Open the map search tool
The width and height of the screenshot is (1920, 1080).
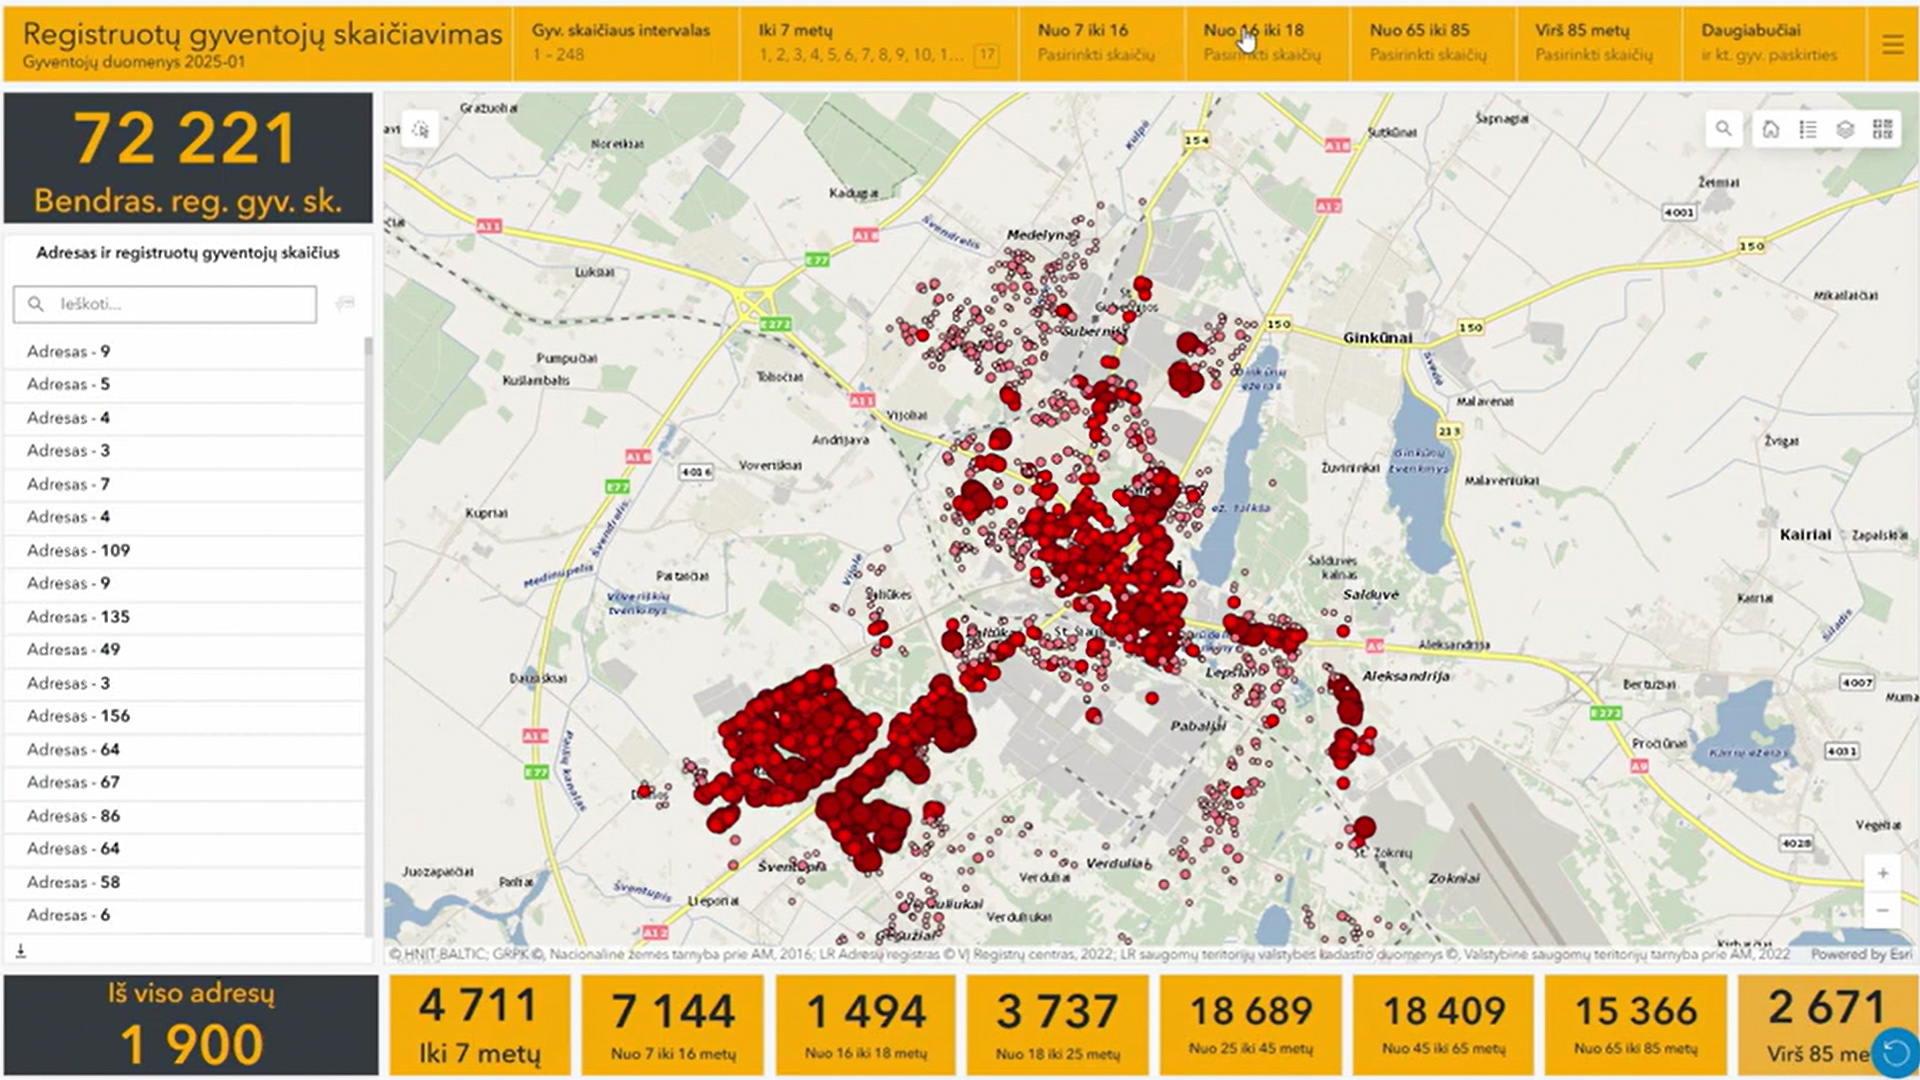click(1723, 129)
